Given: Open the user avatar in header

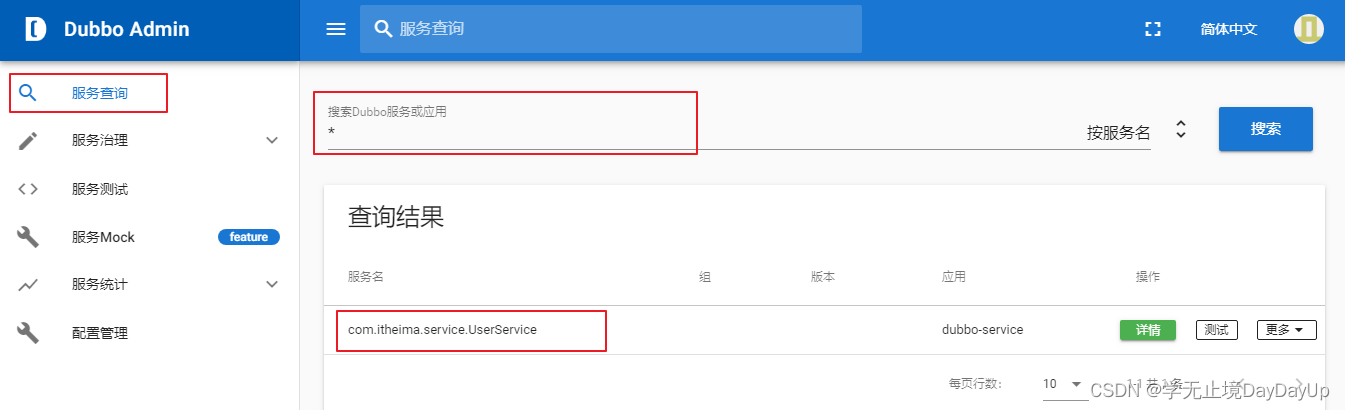Looking at the screenshot, I should click(x=1309, y=29).
